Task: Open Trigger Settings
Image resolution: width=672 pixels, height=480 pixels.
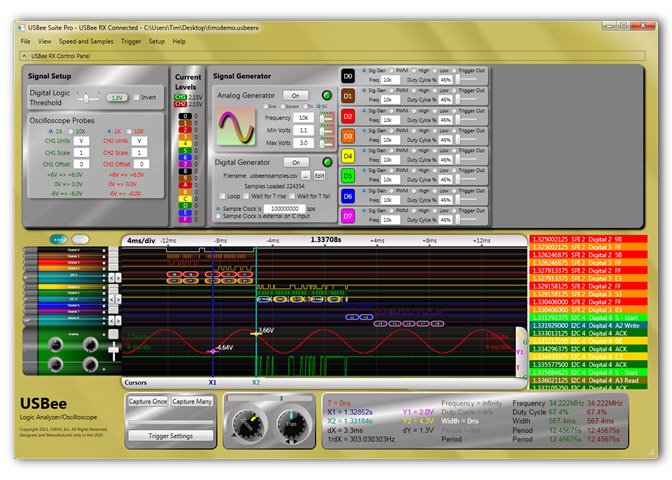Action: click(x=170, y=436)
